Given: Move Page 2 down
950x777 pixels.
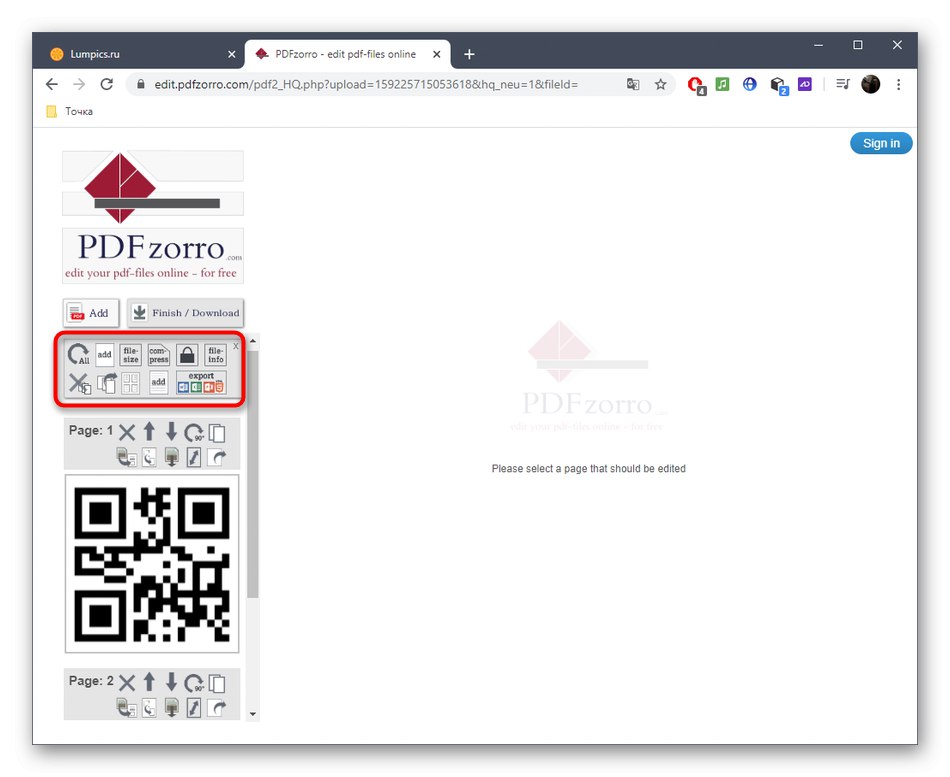Looking at the screenshot, I should coord(171,682).
